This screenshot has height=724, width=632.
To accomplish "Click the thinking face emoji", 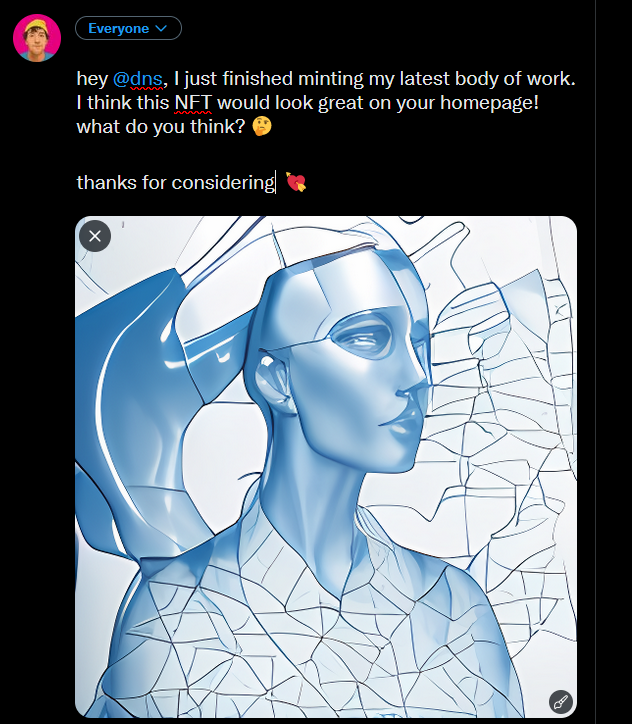I will pos(263,128).
